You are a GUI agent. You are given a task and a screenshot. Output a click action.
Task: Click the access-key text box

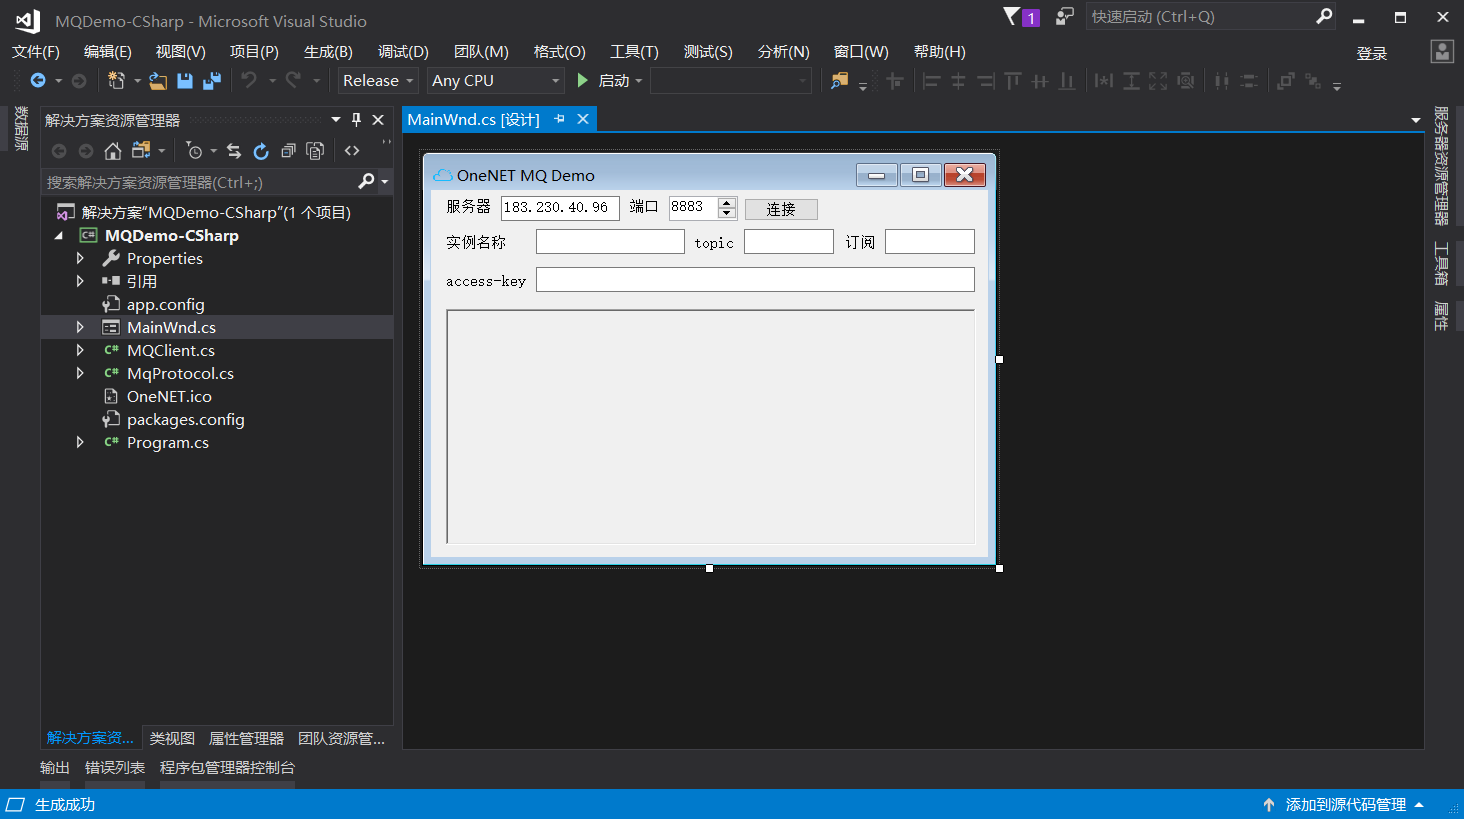pos(755,280)
